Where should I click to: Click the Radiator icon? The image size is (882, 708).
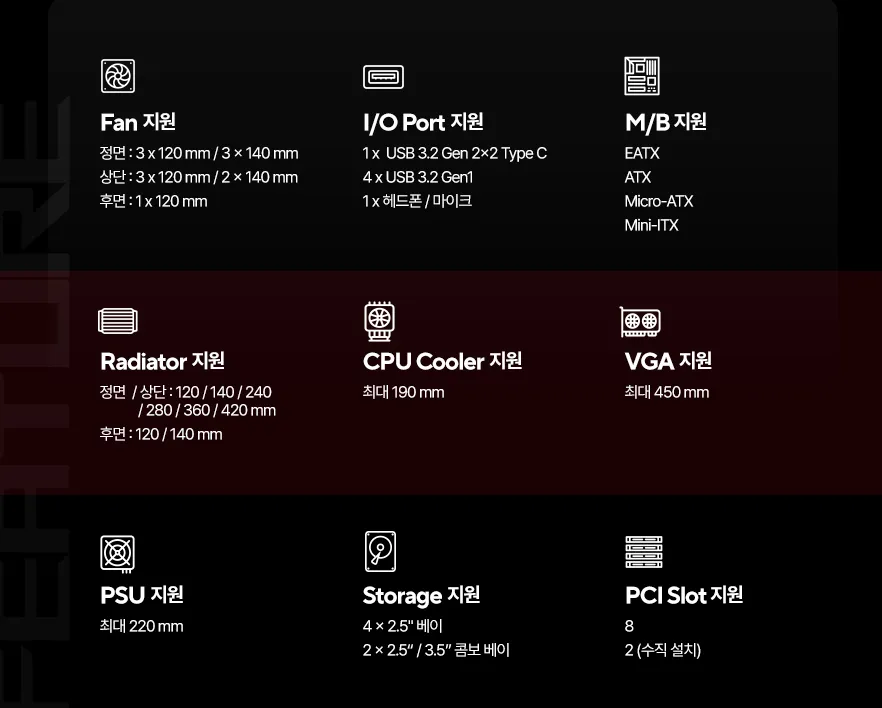(x=118, y=320)
